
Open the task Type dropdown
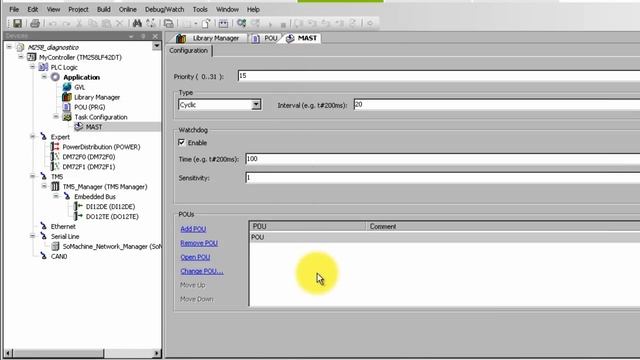point(256,105)
